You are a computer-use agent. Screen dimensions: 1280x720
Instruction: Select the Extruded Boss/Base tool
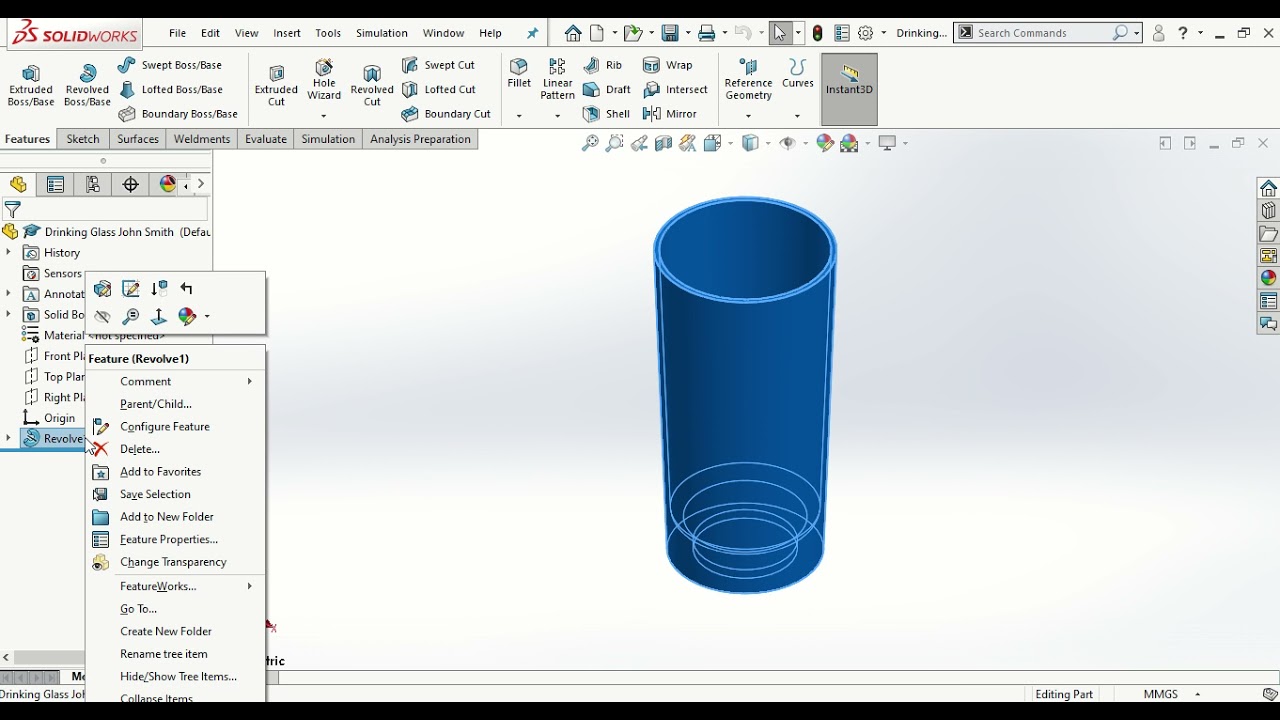click(x=31, y=86)
